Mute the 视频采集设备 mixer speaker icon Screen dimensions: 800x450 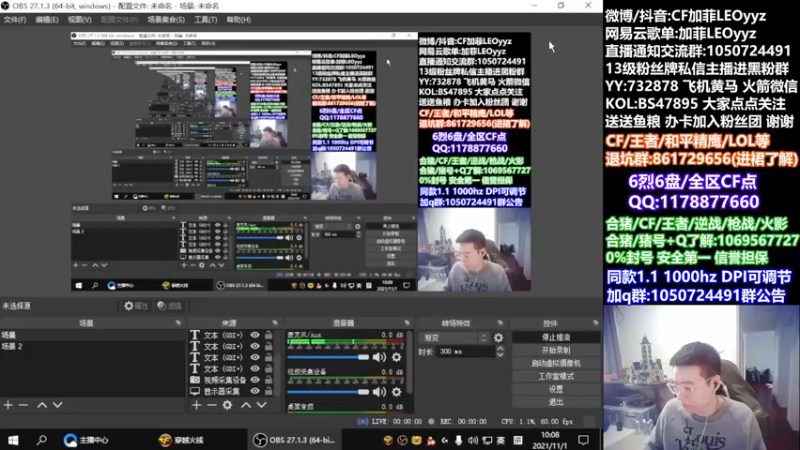(x=379, y=392)
